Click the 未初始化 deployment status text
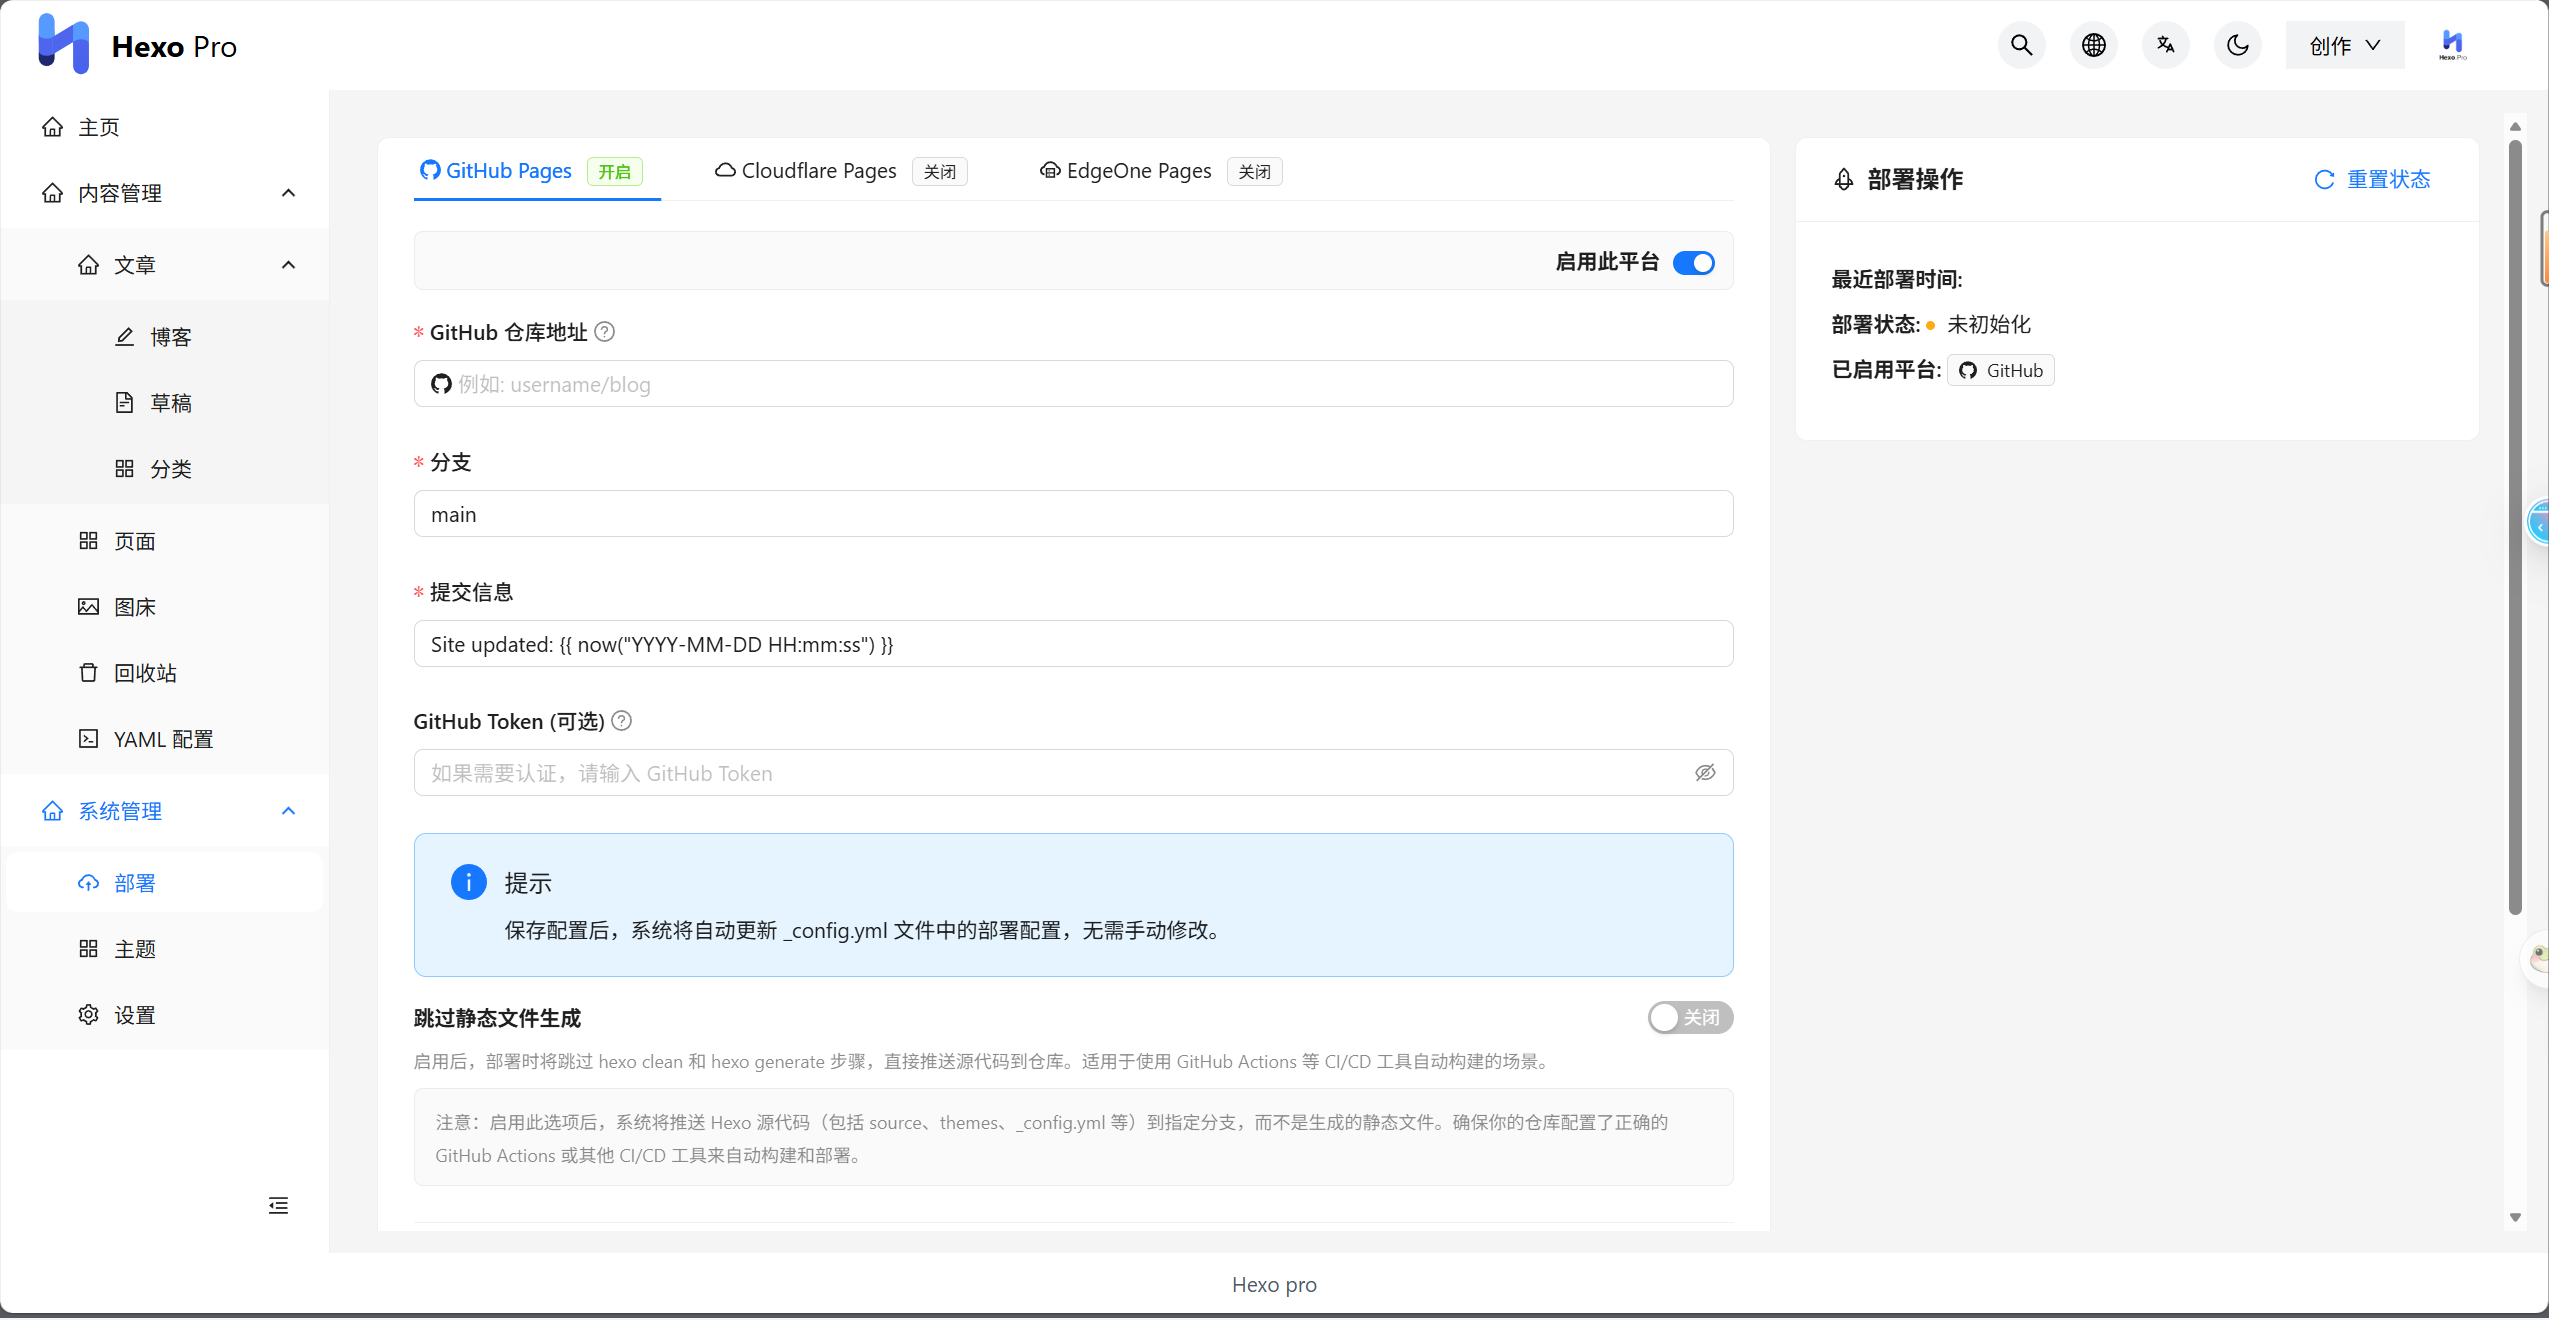 pyautogui.click(x=1988, y=324)
